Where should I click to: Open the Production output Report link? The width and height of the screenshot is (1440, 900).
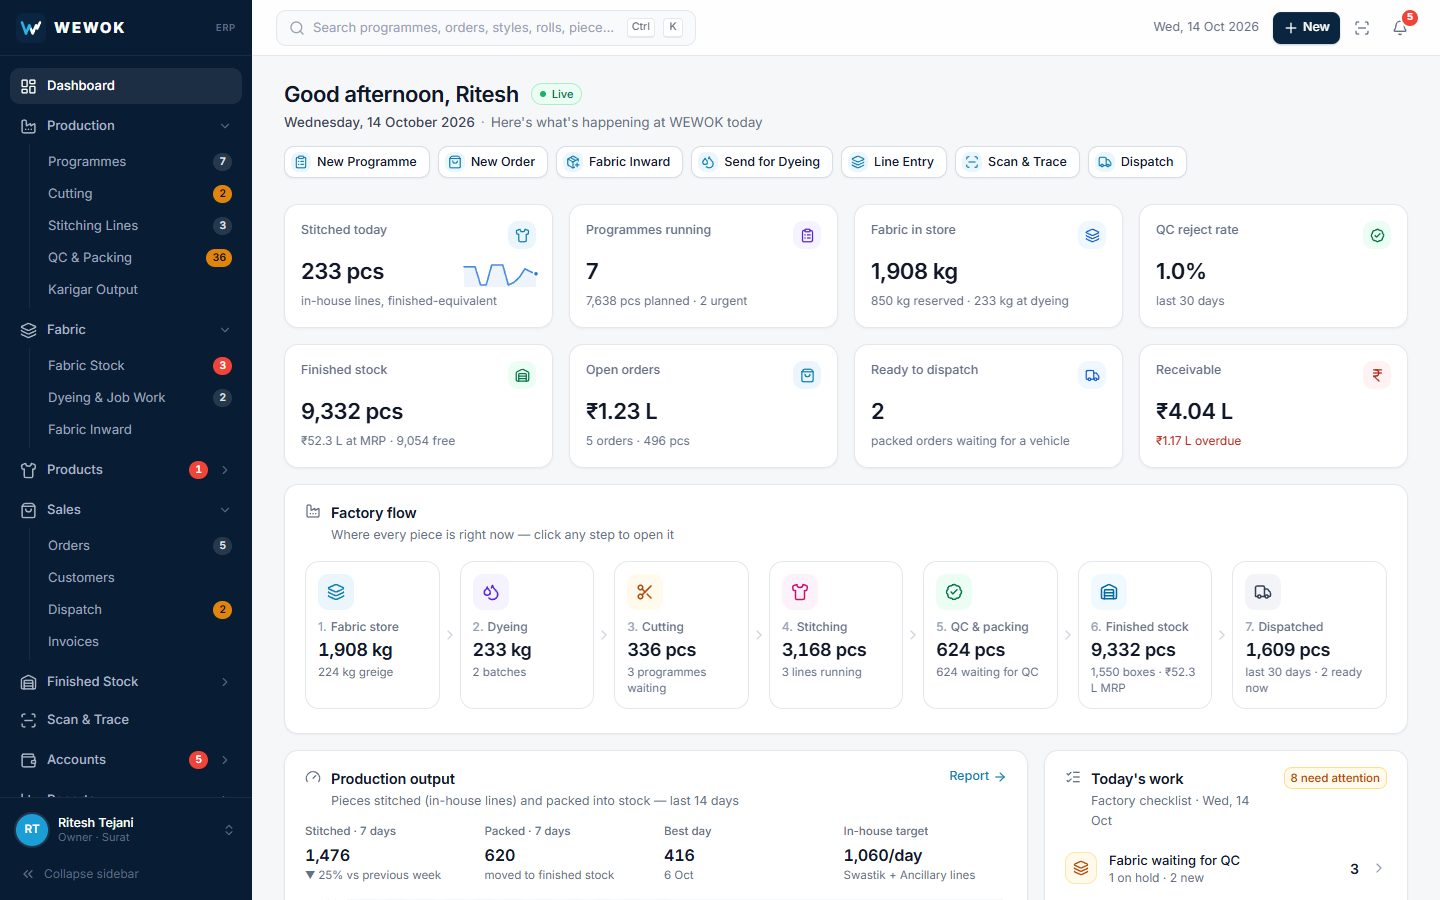coord(977,776)
